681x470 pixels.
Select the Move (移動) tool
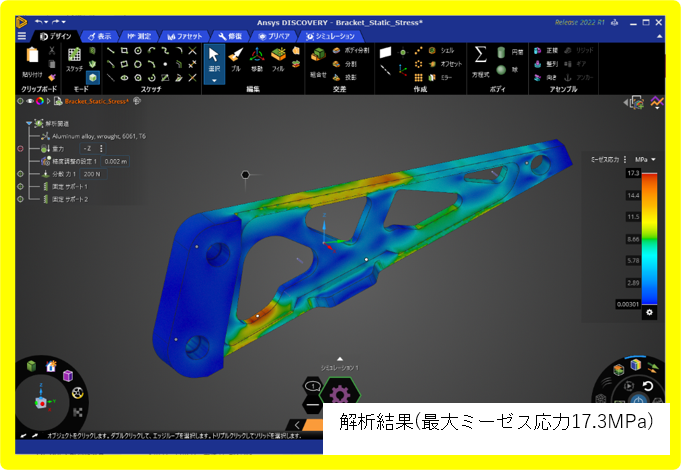pos(257,60)
